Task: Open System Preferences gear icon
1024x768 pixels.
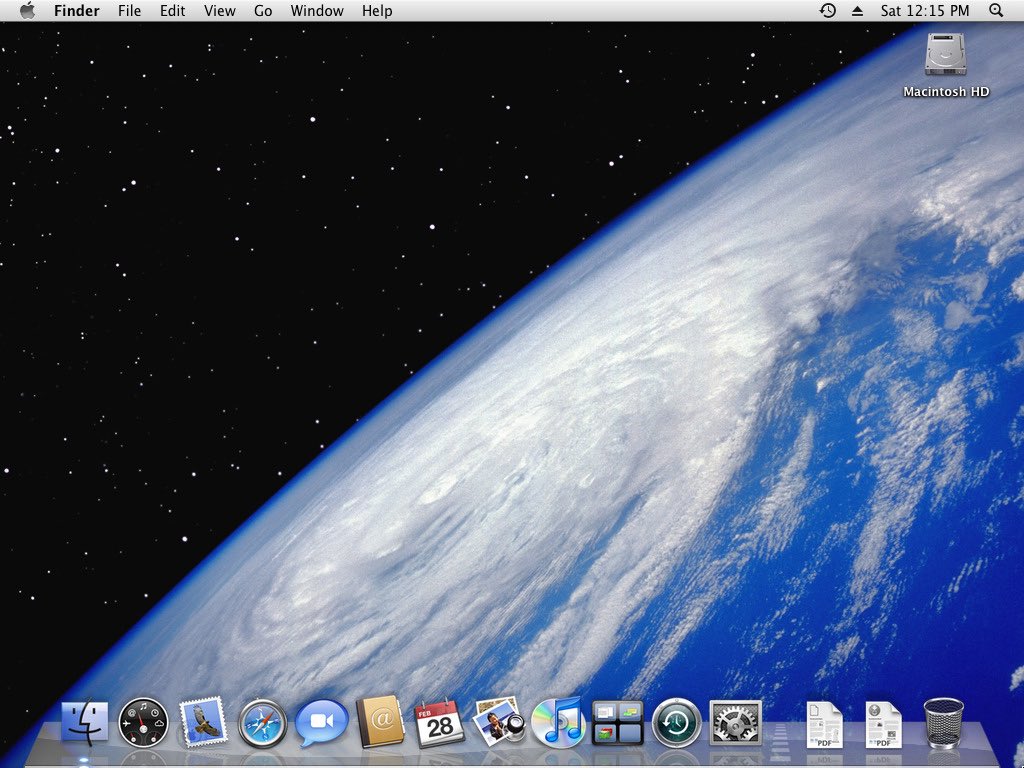Action: pyautogui.click(x=735, y=723)
